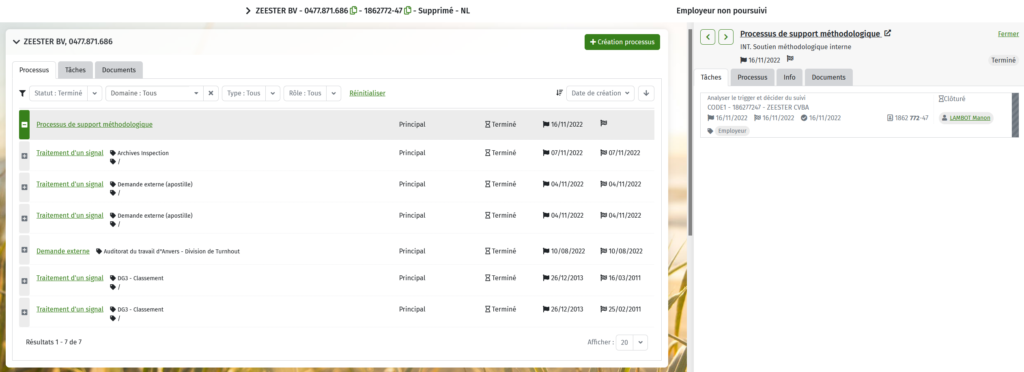
Task: Open the Info tab
Action: (x=790, y=77)
